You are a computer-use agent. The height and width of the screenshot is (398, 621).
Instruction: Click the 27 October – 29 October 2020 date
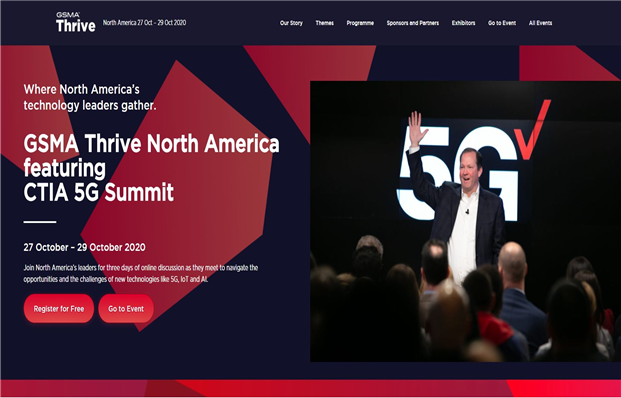click(84, 248)
